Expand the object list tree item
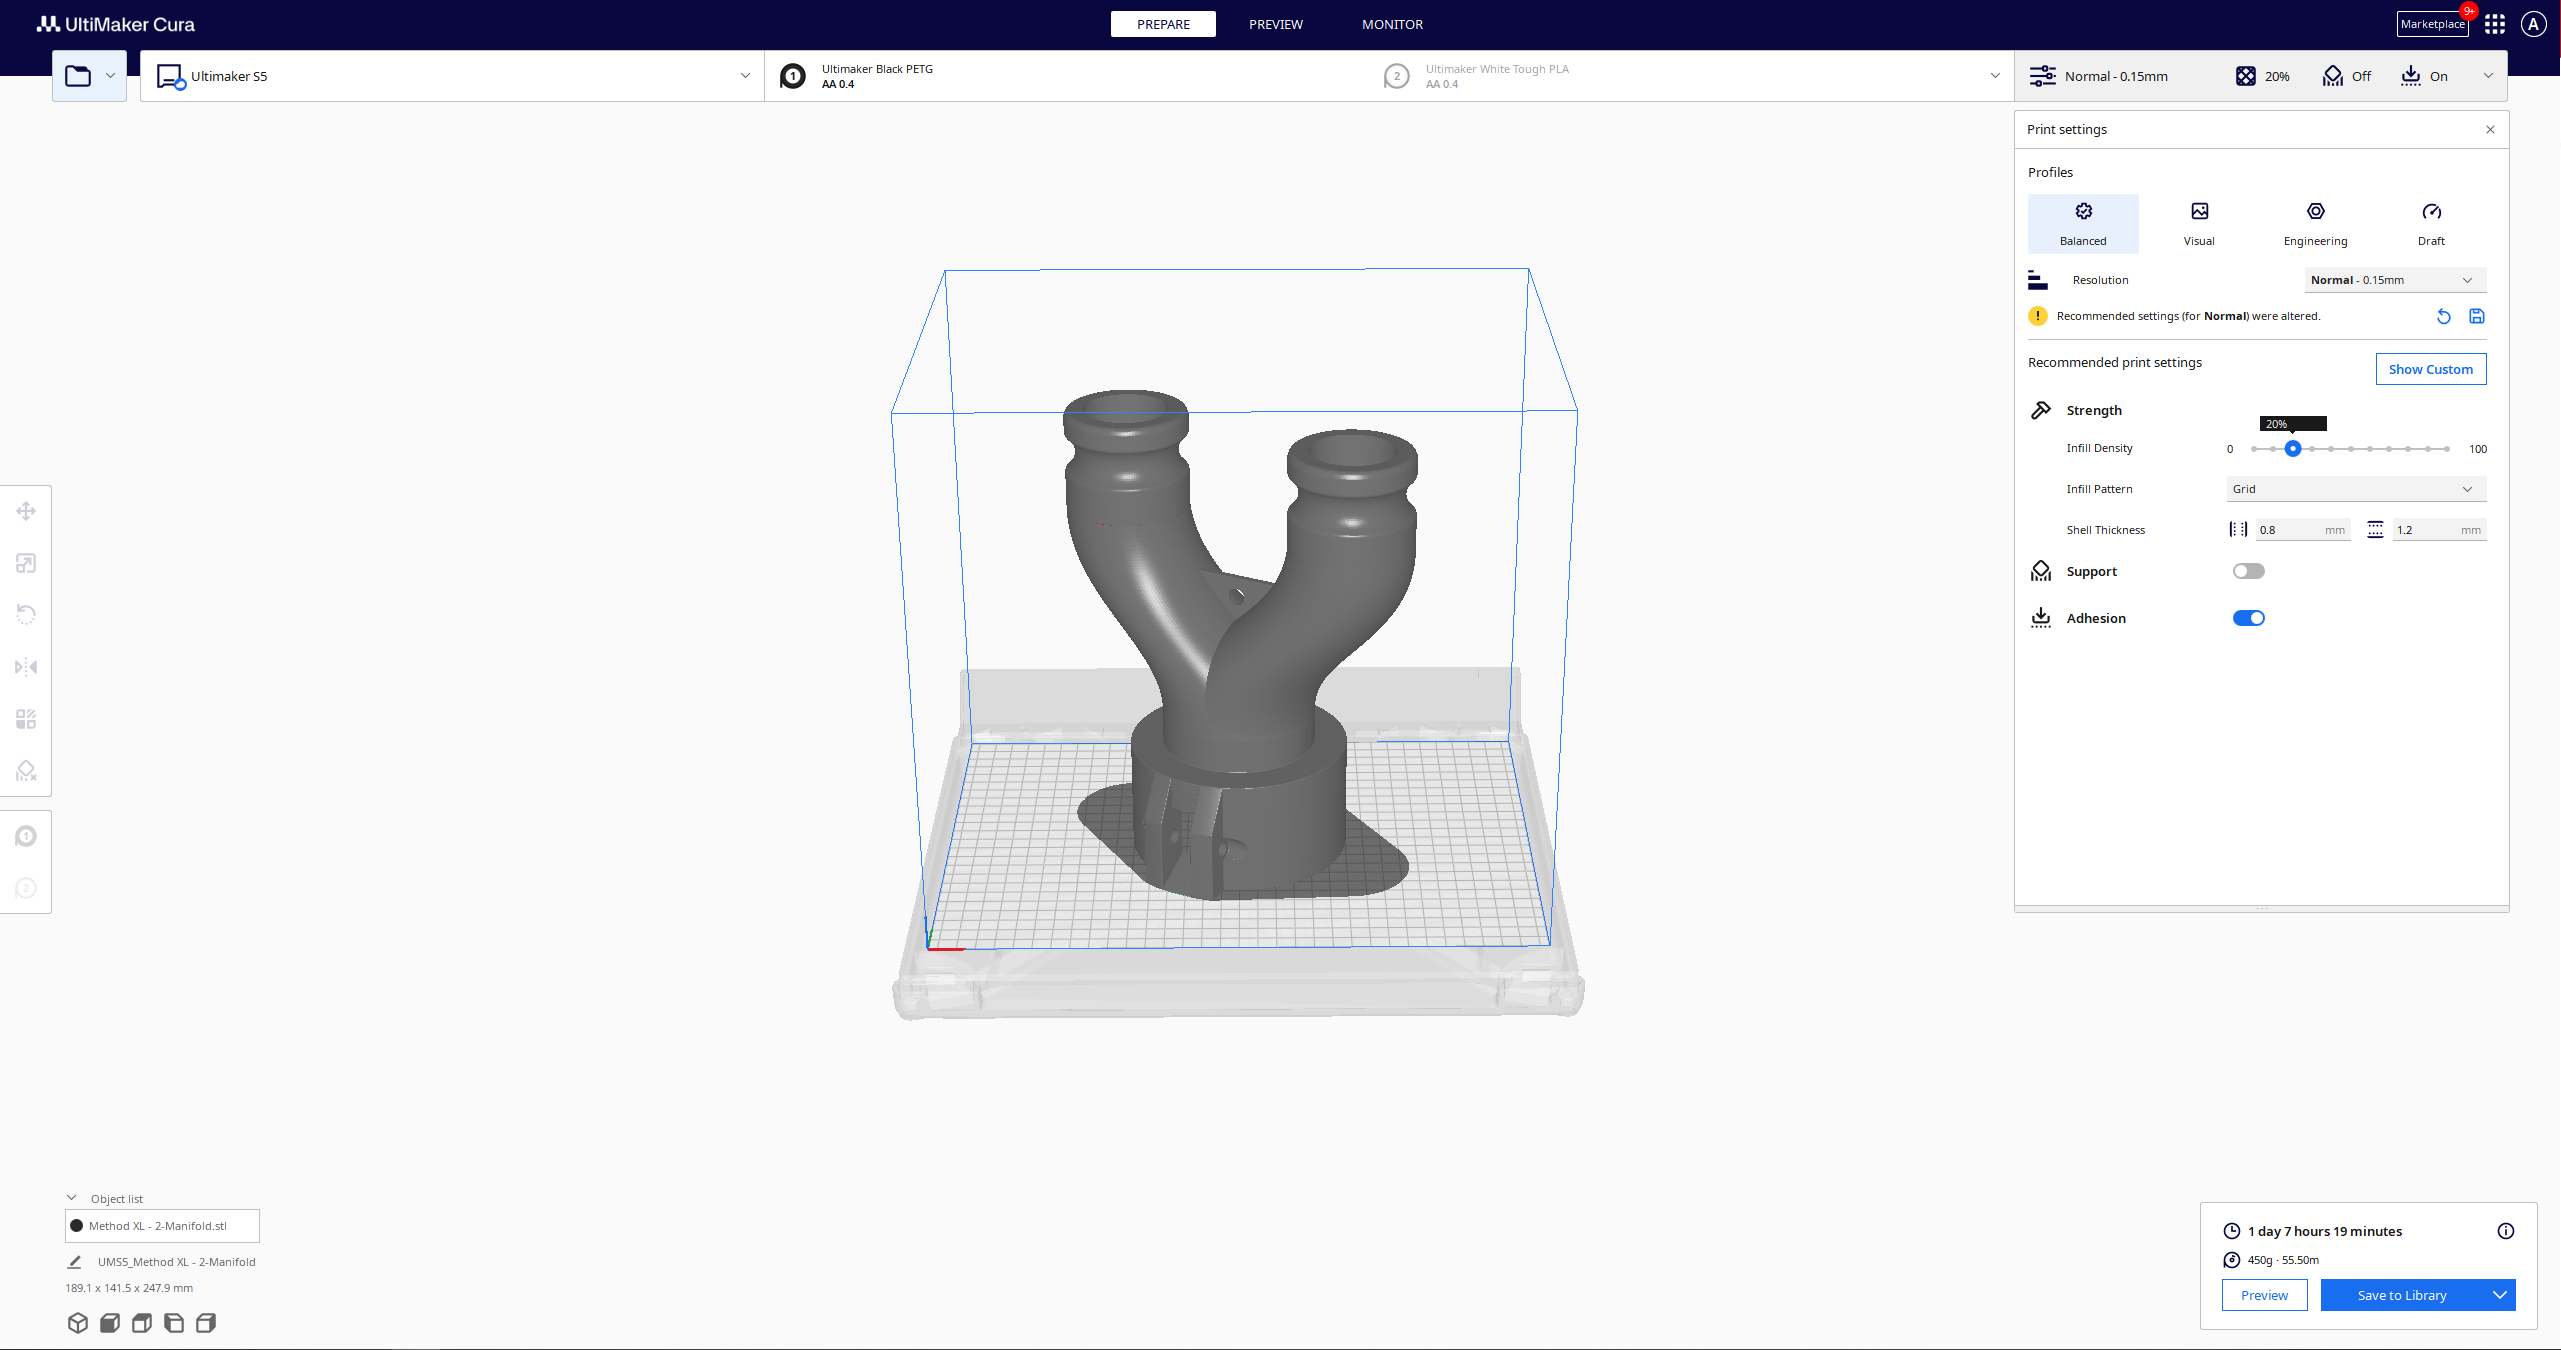The image size is (2561, 1350). click(x=73, y=1198)
